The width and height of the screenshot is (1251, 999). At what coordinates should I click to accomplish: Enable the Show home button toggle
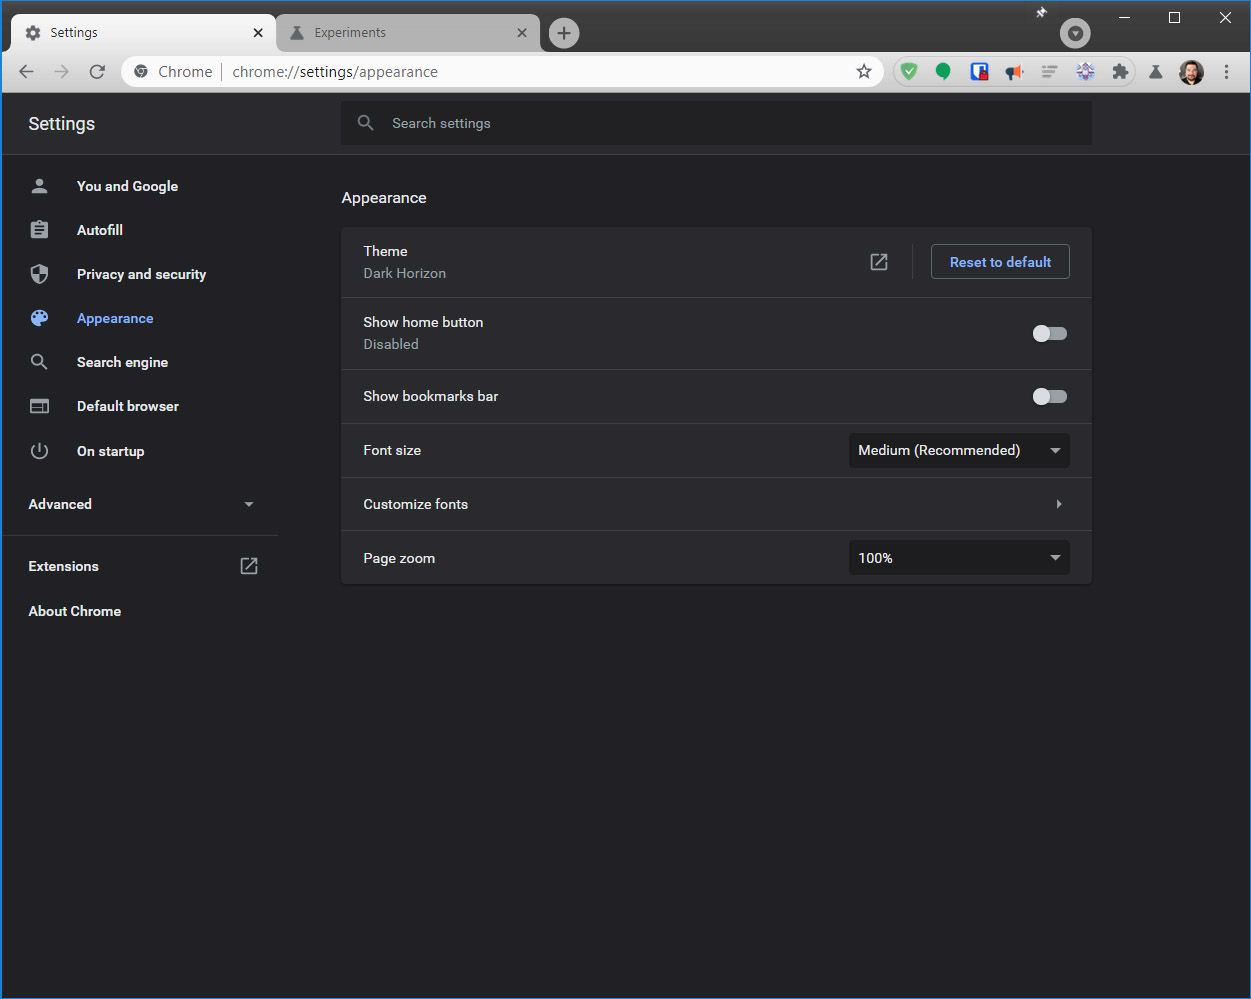click(x=1049, y=333)
